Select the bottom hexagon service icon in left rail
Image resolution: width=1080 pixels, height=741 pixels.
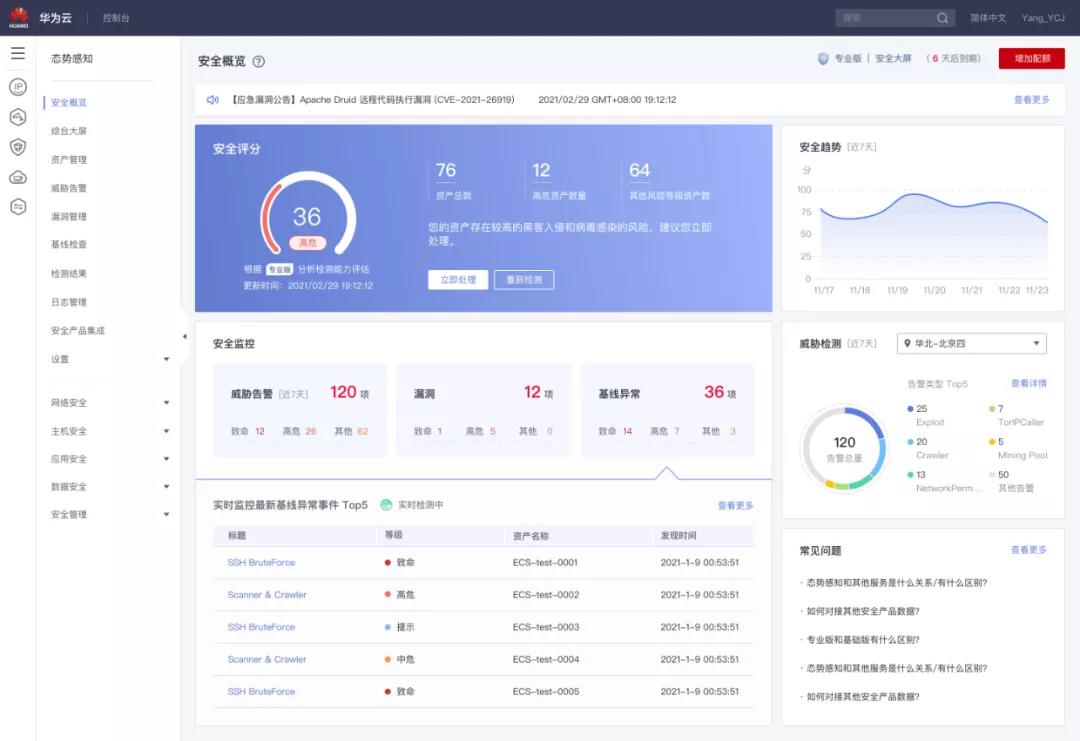pyautogui.click(x=17, y=207)
